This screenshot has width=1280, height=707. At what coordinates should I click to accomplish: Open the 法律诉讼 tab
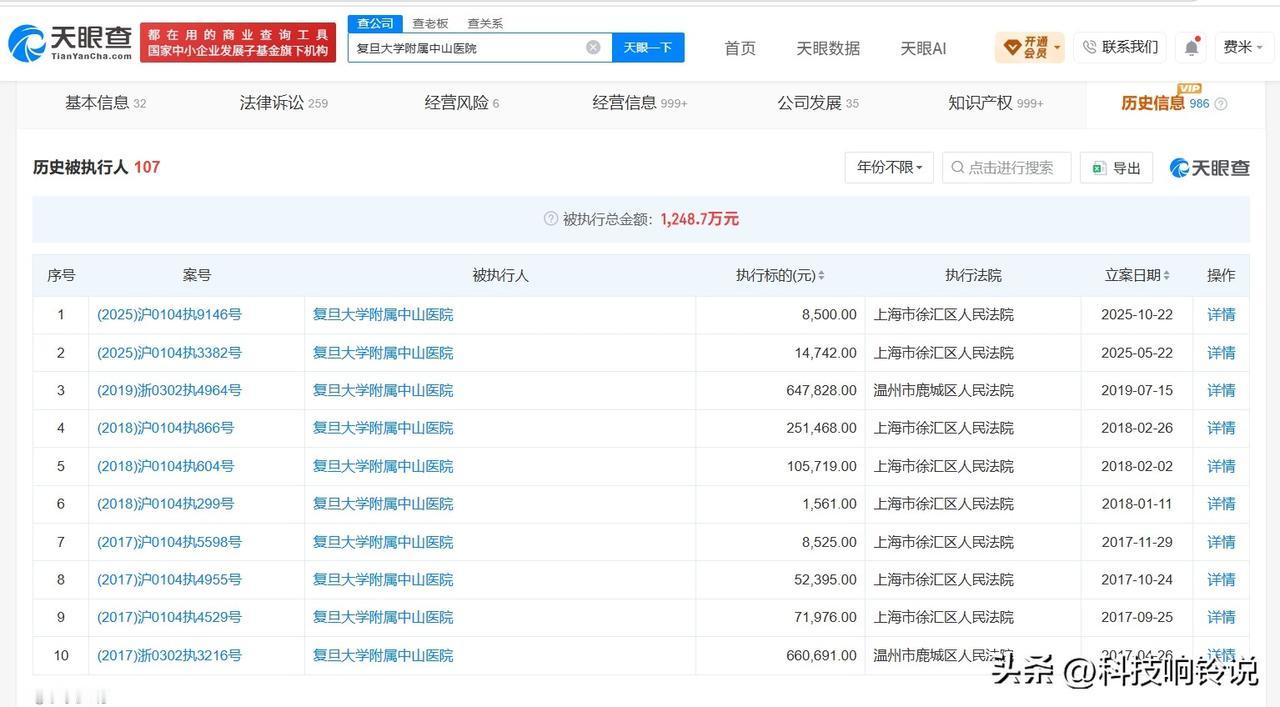(283, 102)
